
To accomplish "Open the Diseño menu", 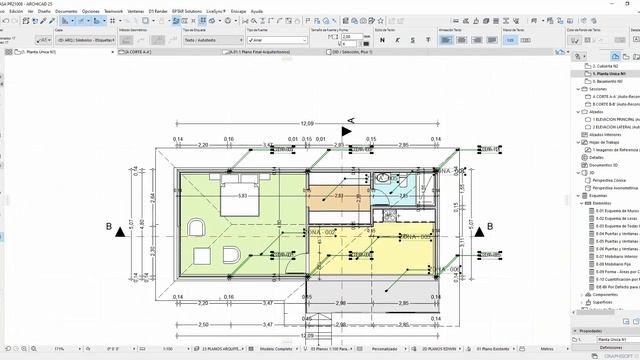I will pos(44,11).
